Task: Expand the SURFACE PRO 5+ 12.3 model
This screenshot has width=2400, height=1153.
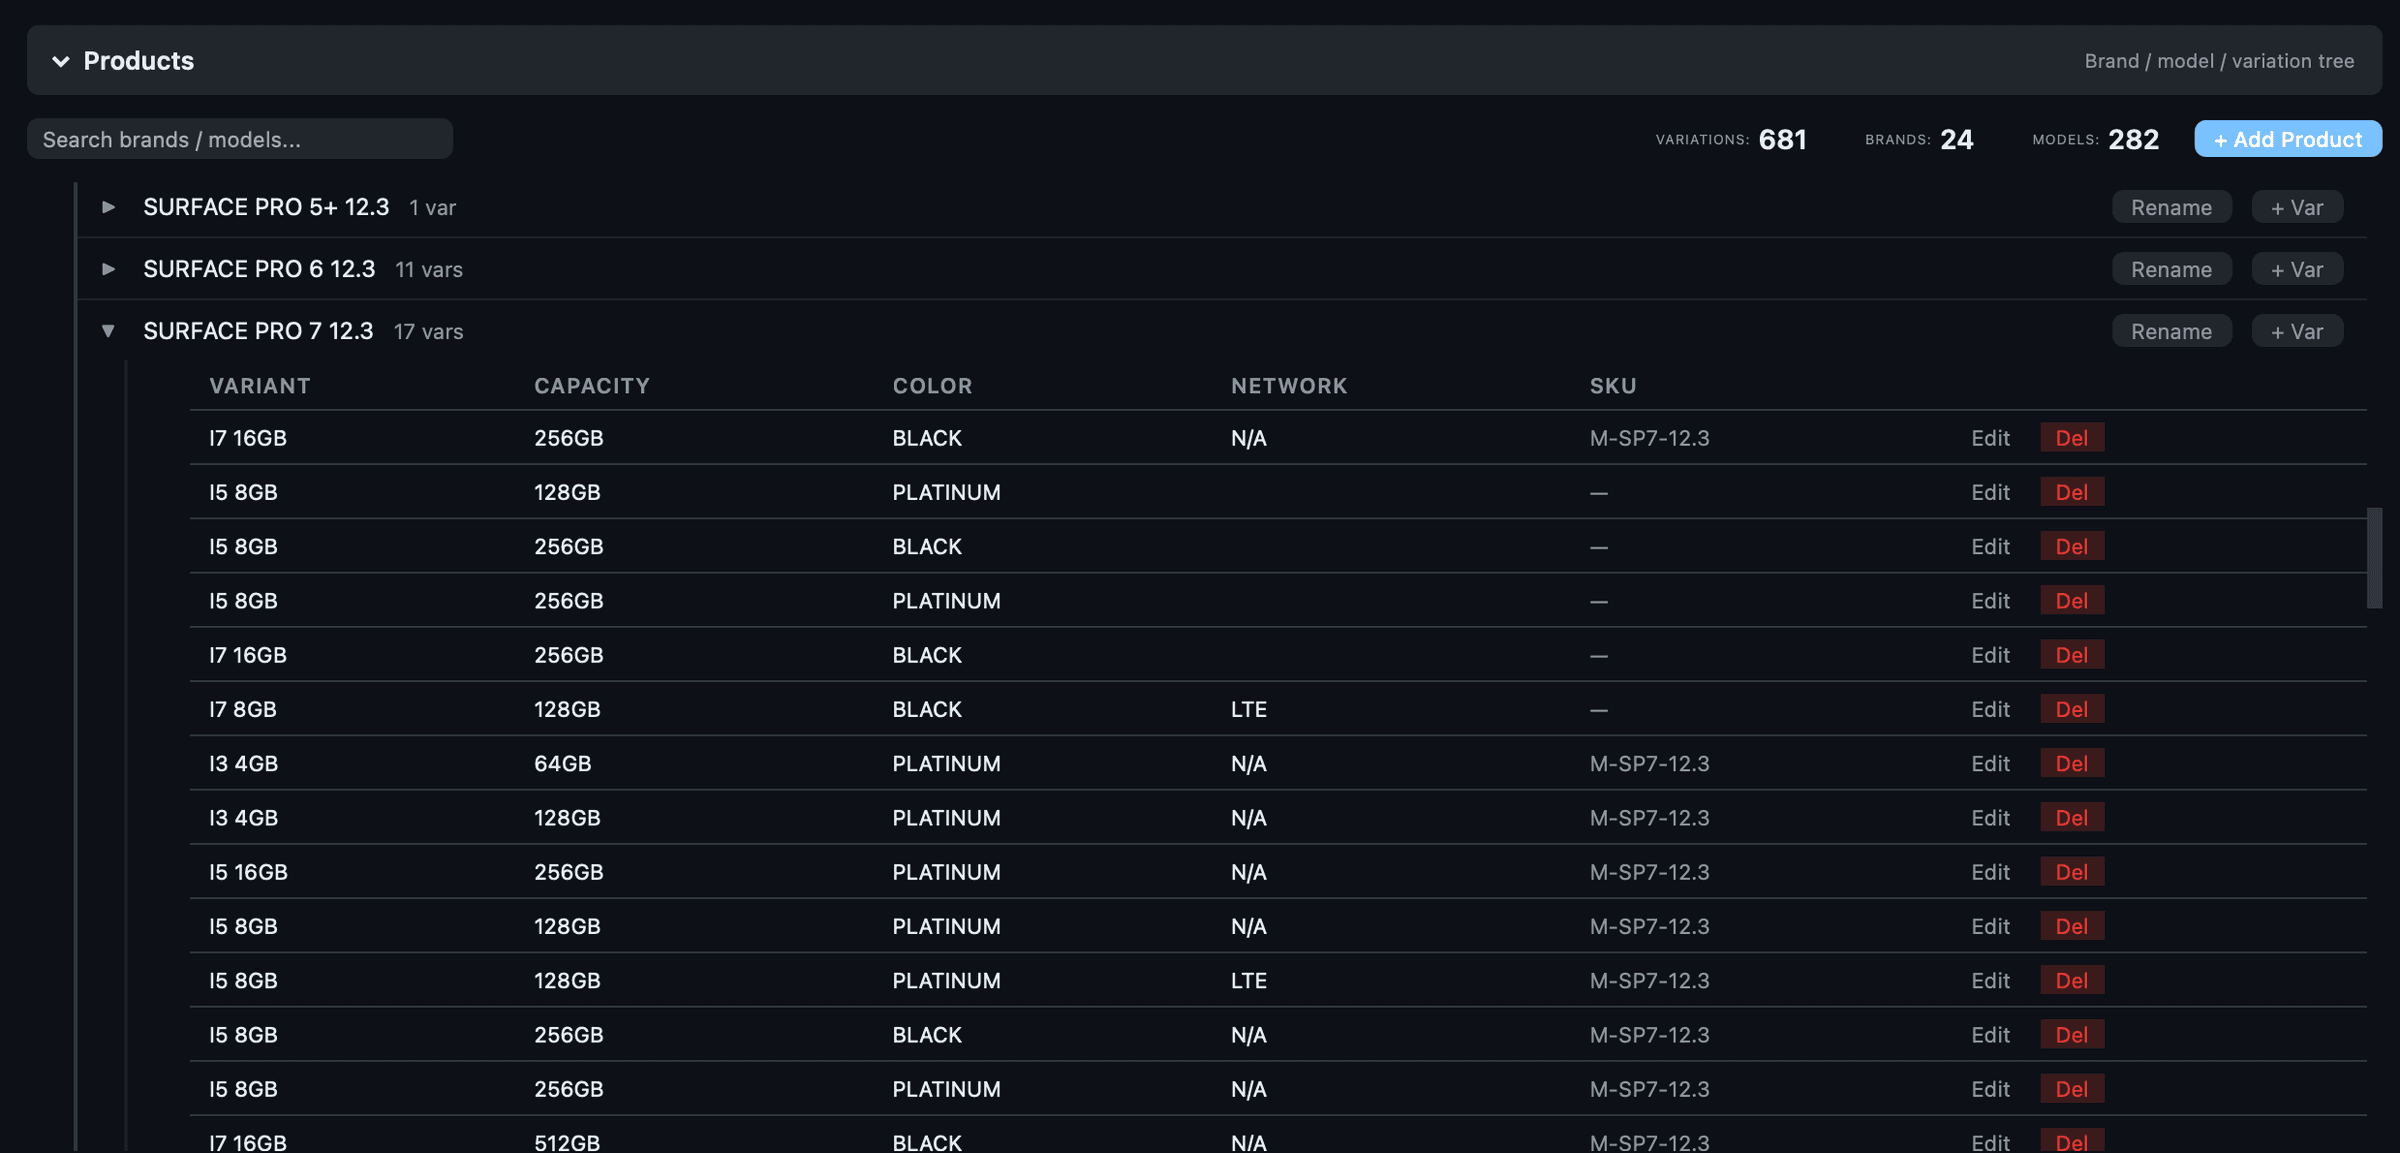Action: pyautogui.click(x=108, y=207)
